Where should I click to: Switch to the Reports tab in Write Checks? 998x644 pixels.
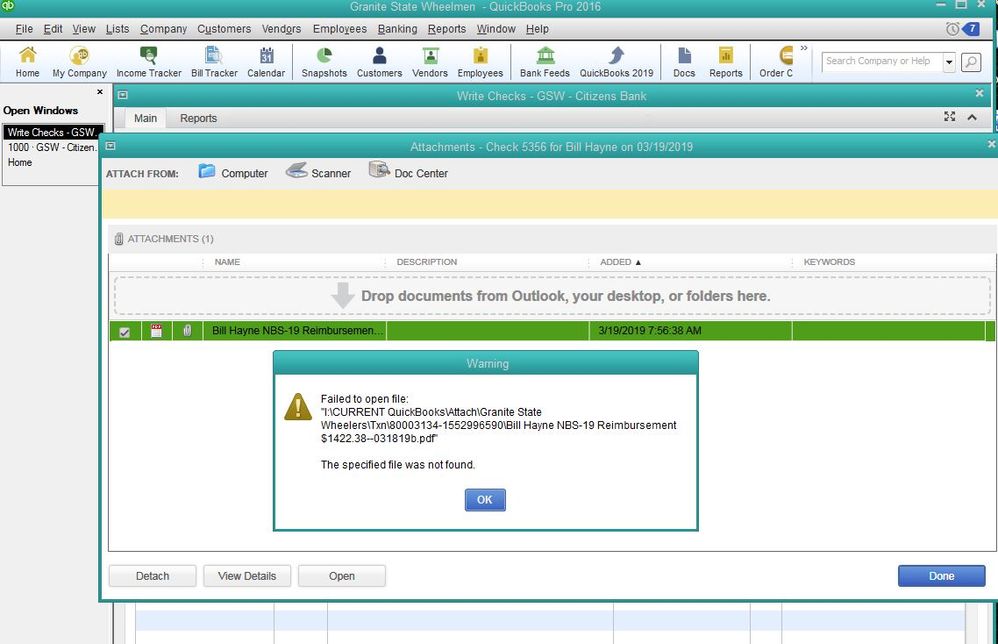[199, 118]
